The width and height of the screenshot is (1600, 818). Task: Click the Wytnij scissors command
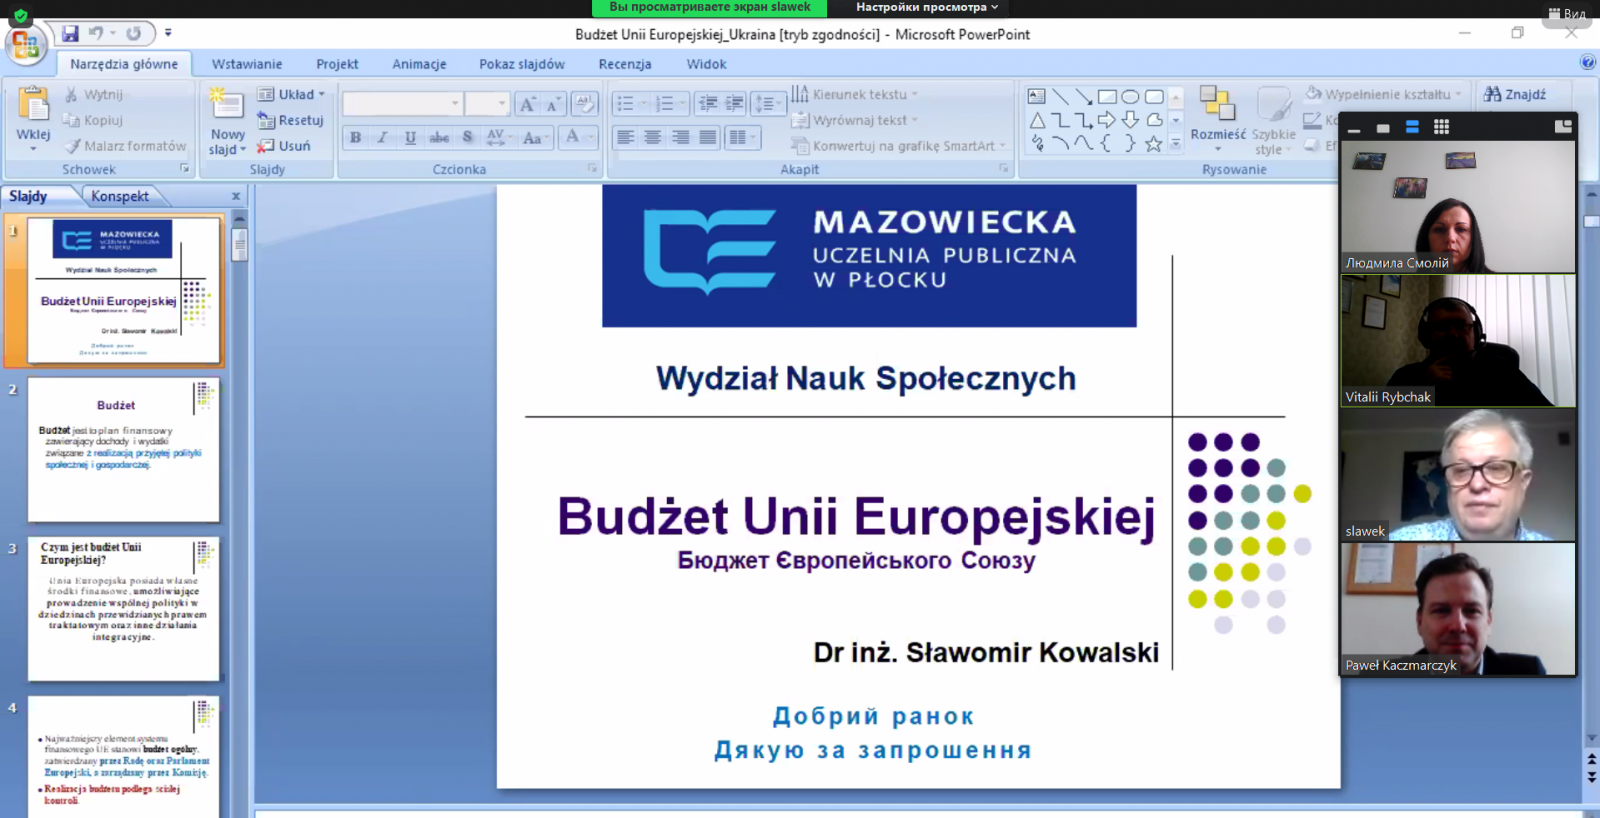click(94, 94)
